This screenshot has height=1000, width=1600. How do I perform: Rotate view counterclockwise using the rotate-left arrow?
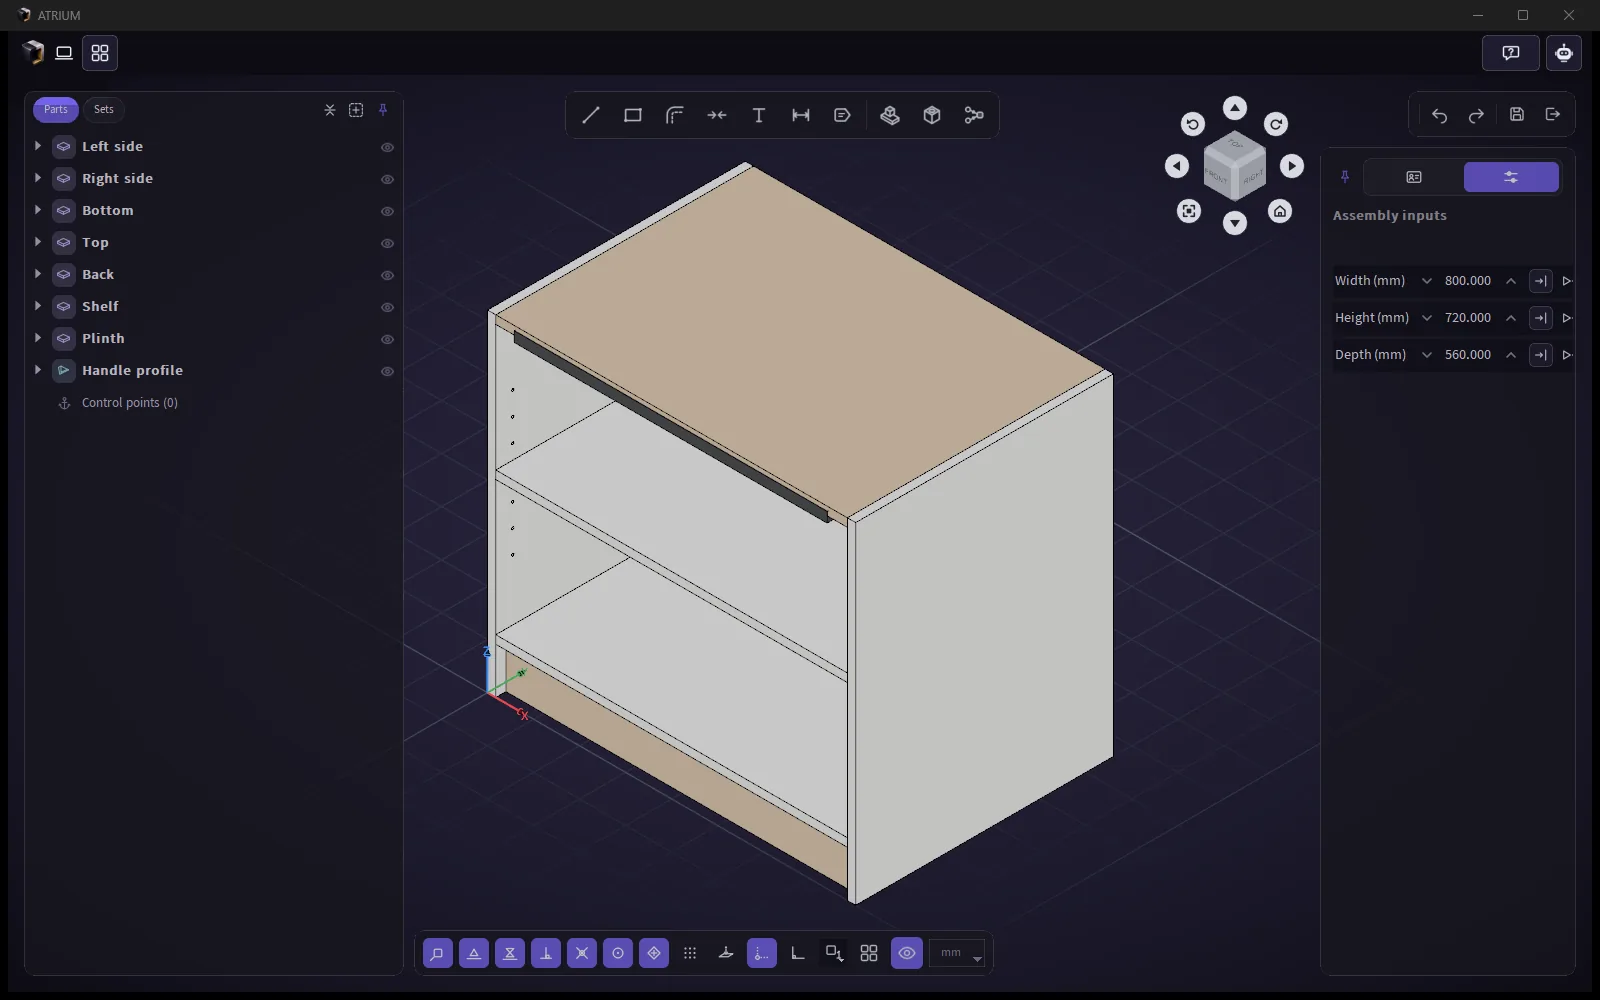(x=1192, y=124)
